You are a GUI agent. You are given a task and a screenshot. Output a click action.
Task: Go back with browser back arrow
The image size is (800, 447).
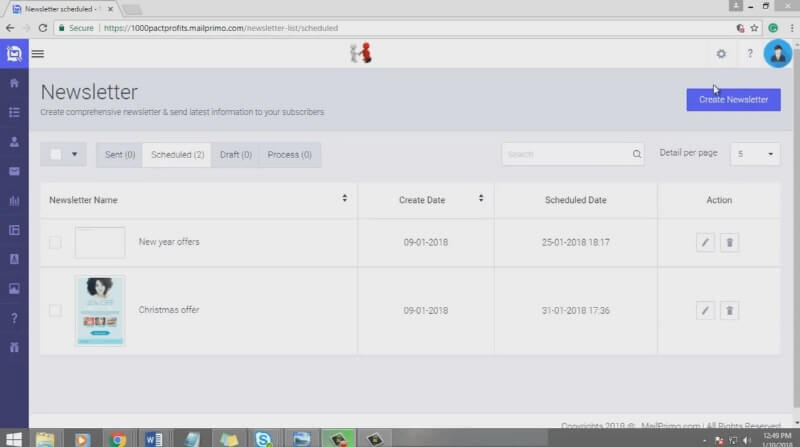click(10, 28)
